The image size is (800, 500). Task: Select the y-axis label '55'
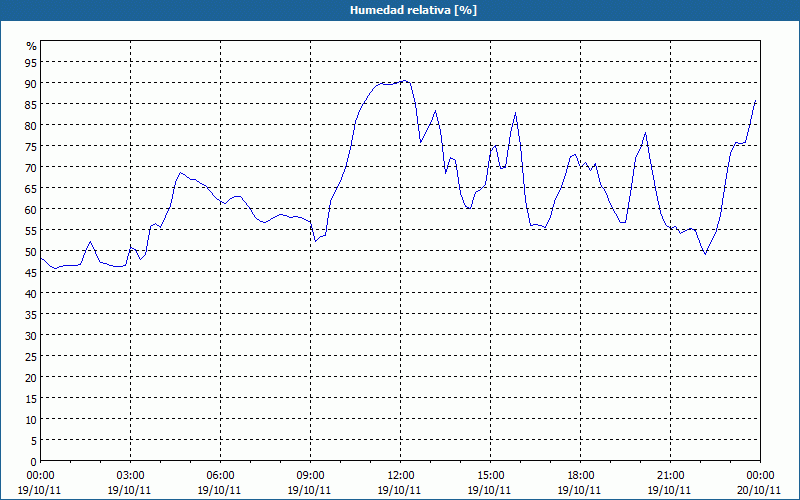32,231
